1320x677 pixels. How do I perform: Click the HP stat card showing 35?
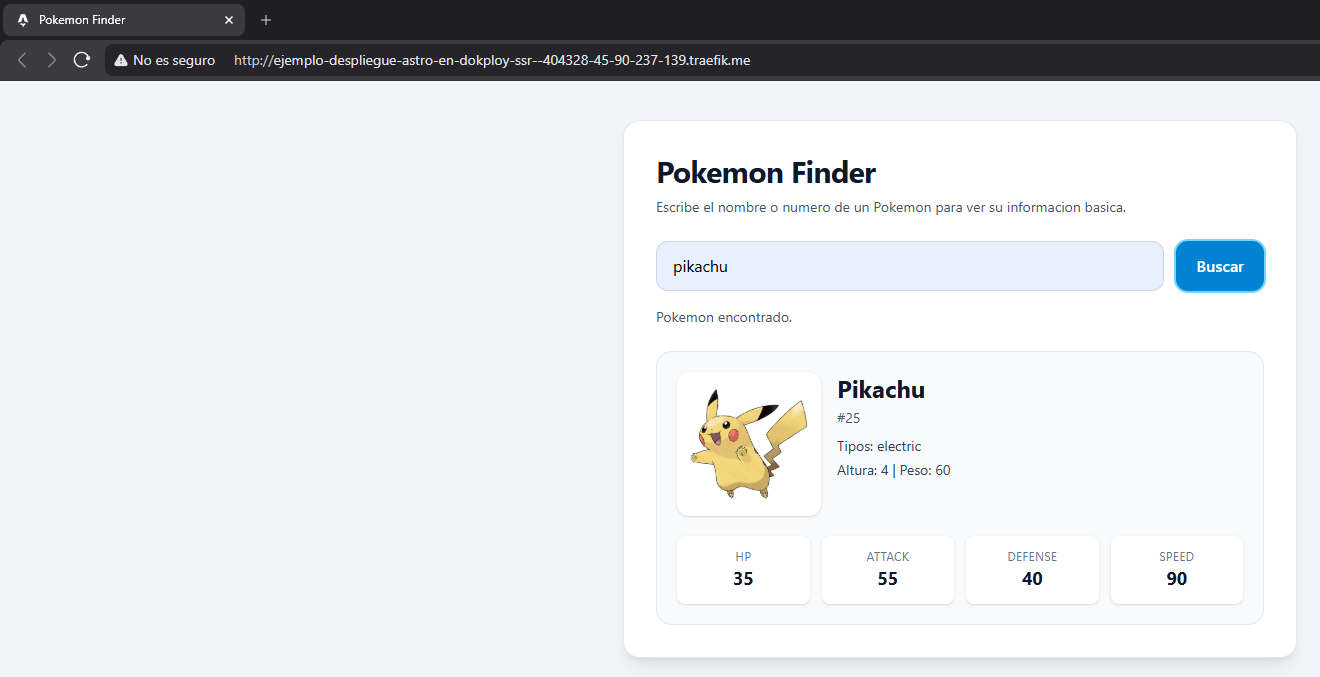(x=743, y=570)
